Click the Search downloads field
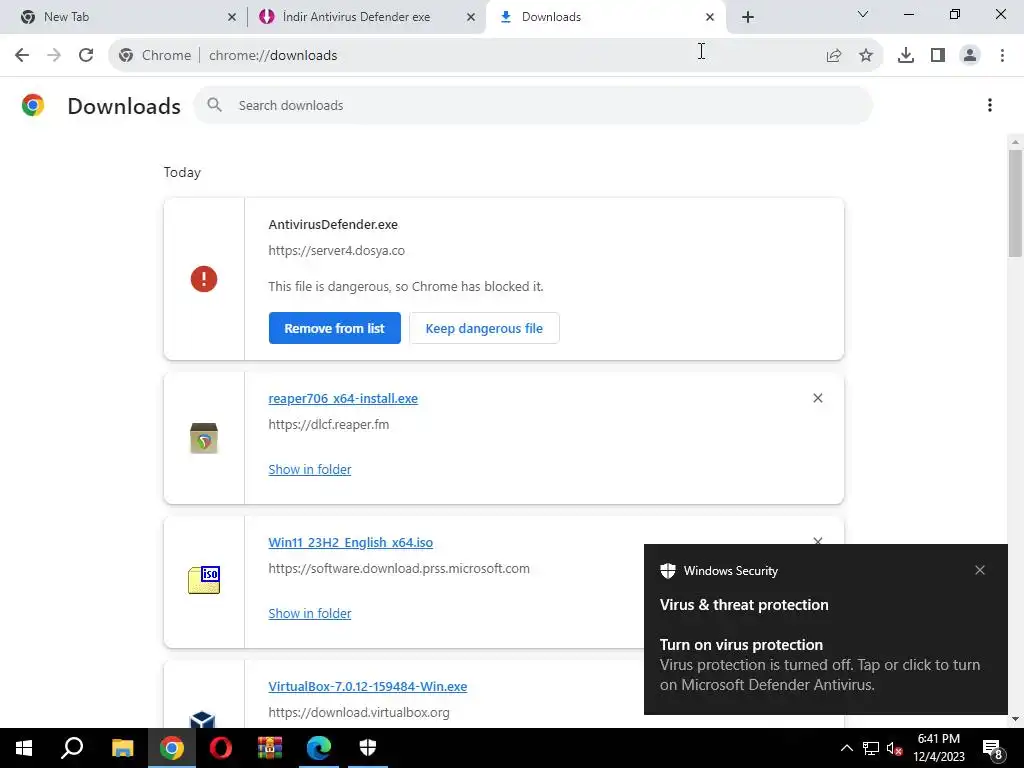Viewport: 1024px width, 768px height. [x=533, y=105]
